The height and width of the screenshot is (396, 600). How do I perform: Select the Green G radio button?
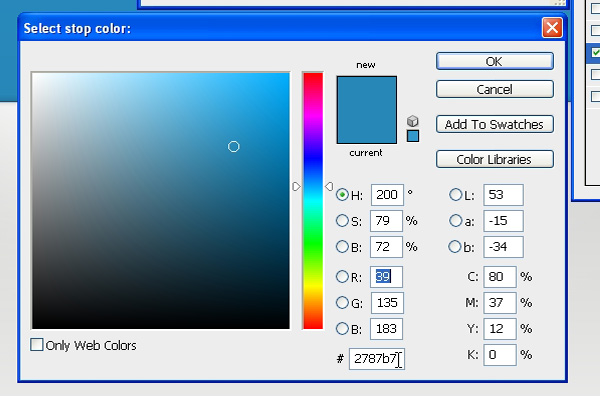[342, 303]
